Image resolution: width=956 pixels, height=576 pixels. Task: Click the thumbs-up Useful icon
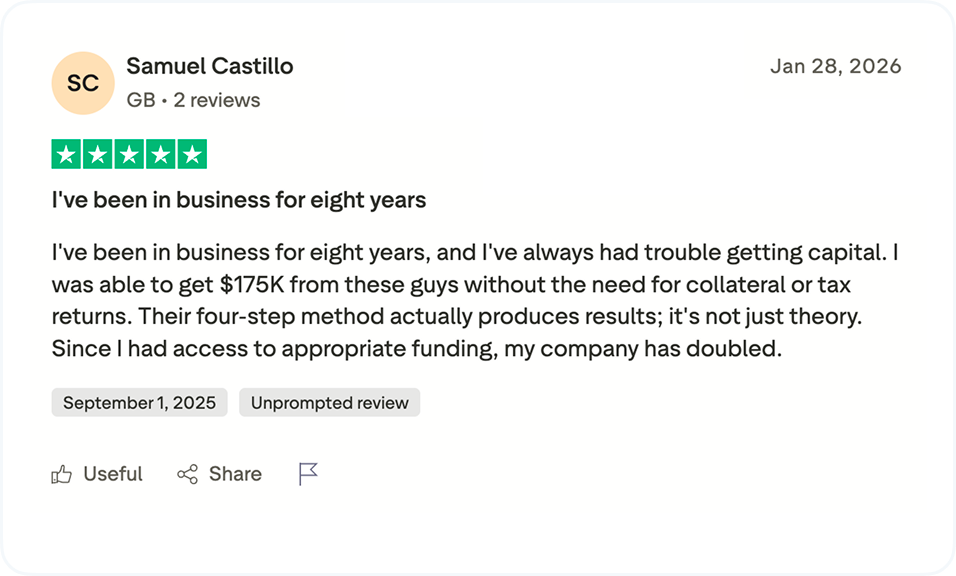62,475
